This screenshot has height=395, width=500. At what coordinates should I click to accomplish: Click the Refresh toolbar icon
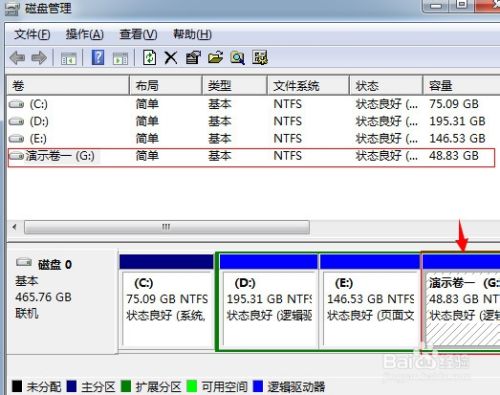149,58
